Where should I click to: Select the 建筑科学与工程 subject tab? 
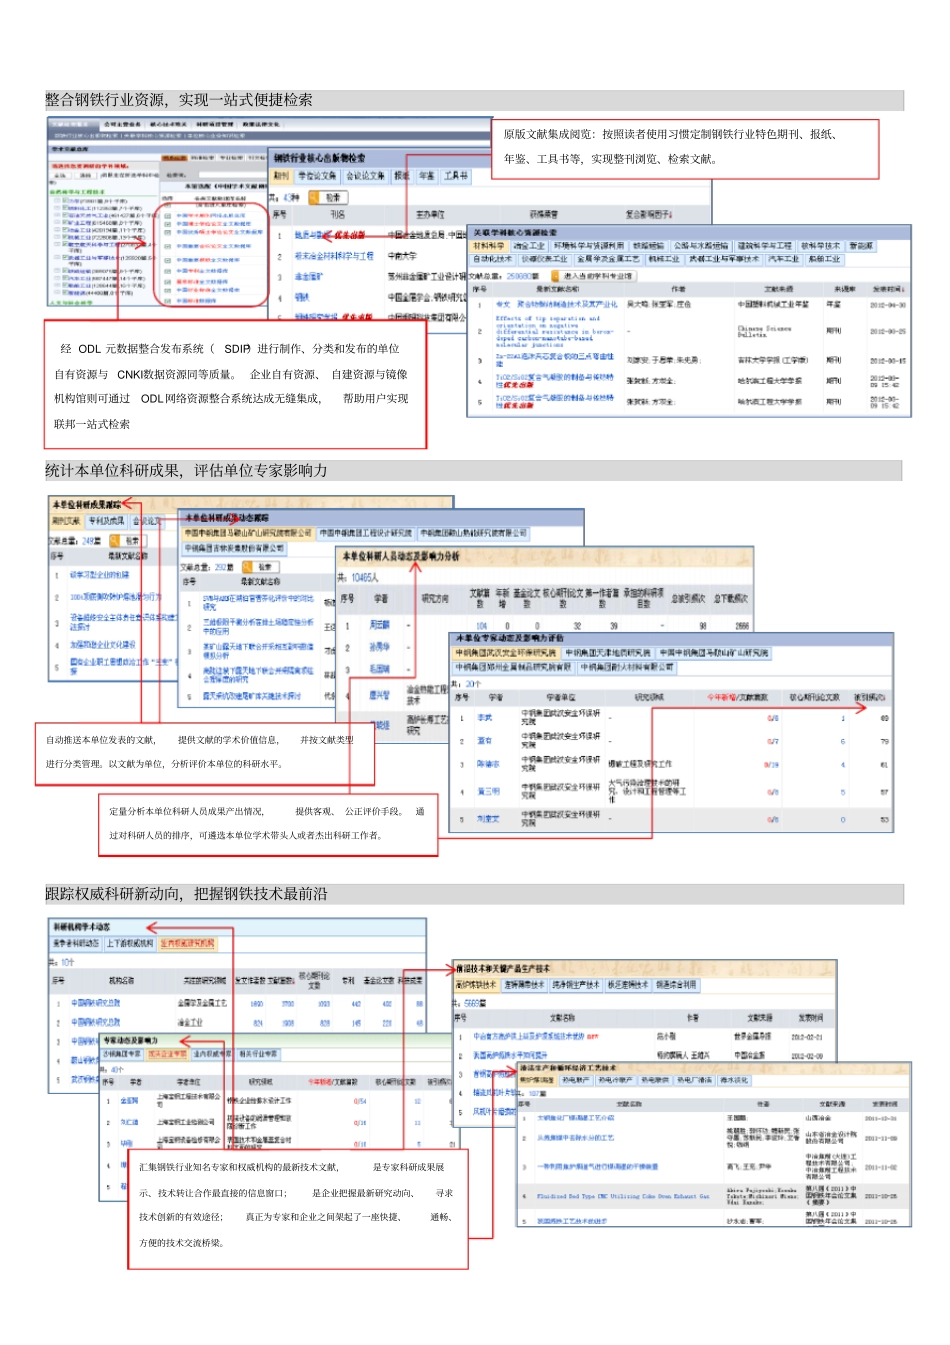[765, 246]
